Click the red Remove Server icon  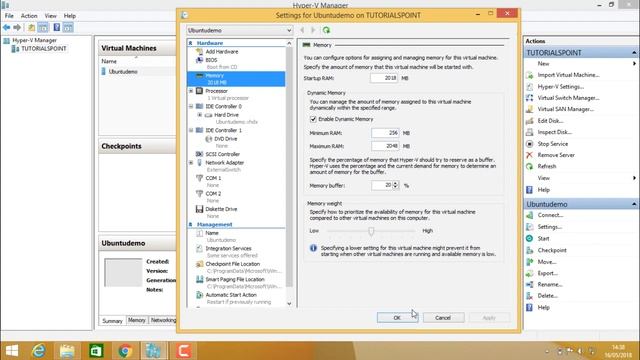(529, 155)
